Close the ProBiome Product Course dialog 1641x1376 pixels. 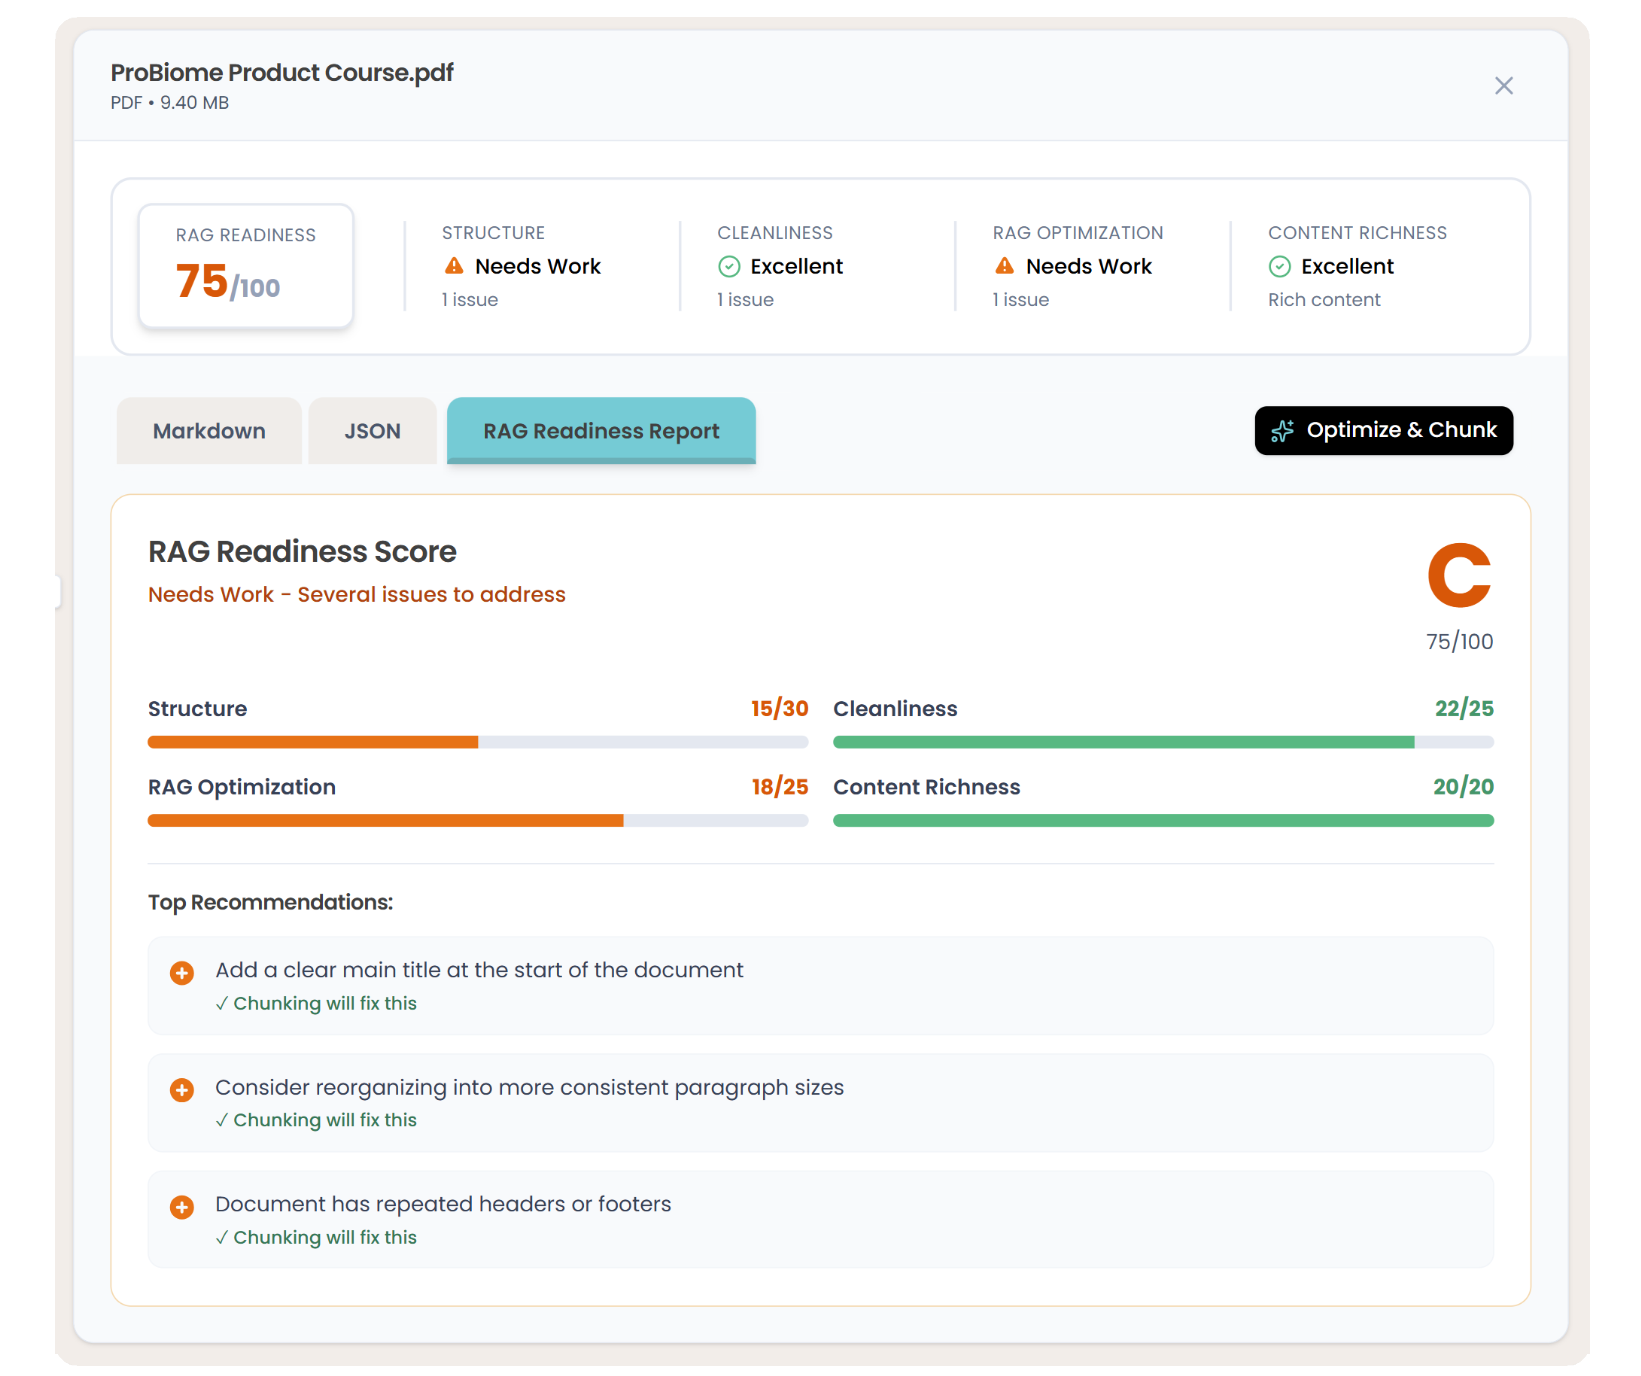coord(1503,86)
